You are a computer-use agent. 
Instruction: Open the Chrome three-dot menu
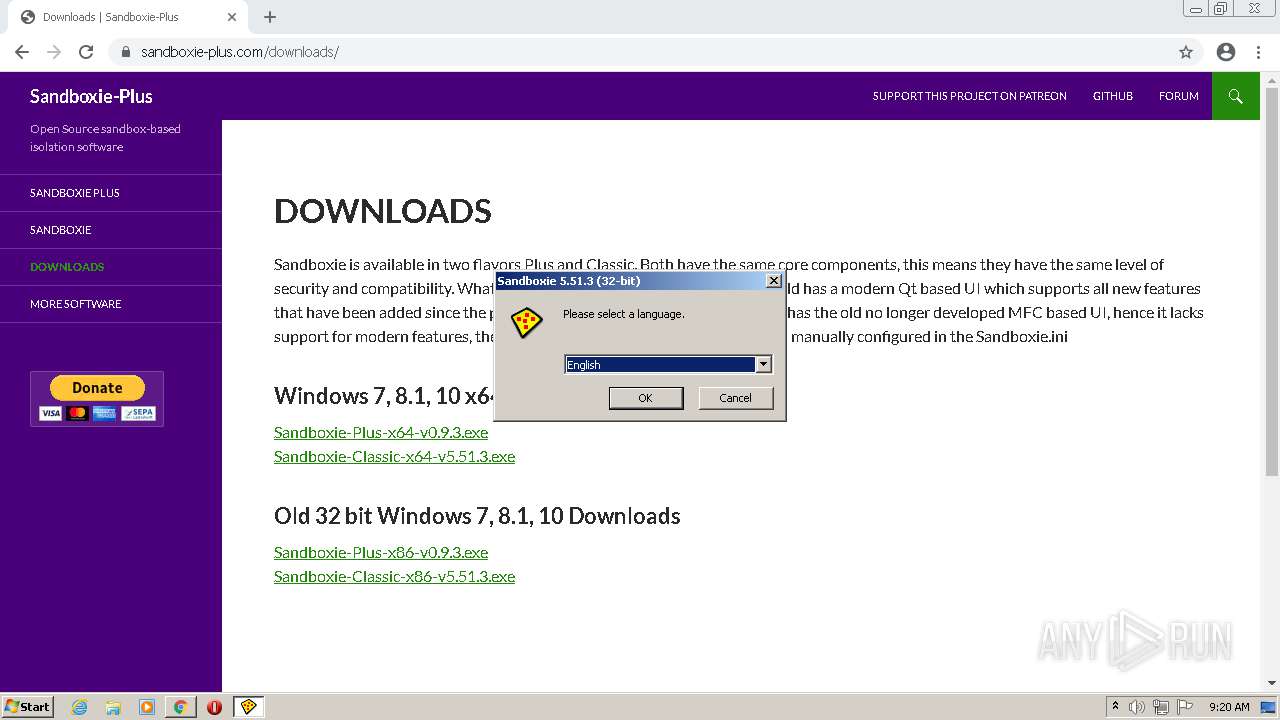click(1259, 52)
